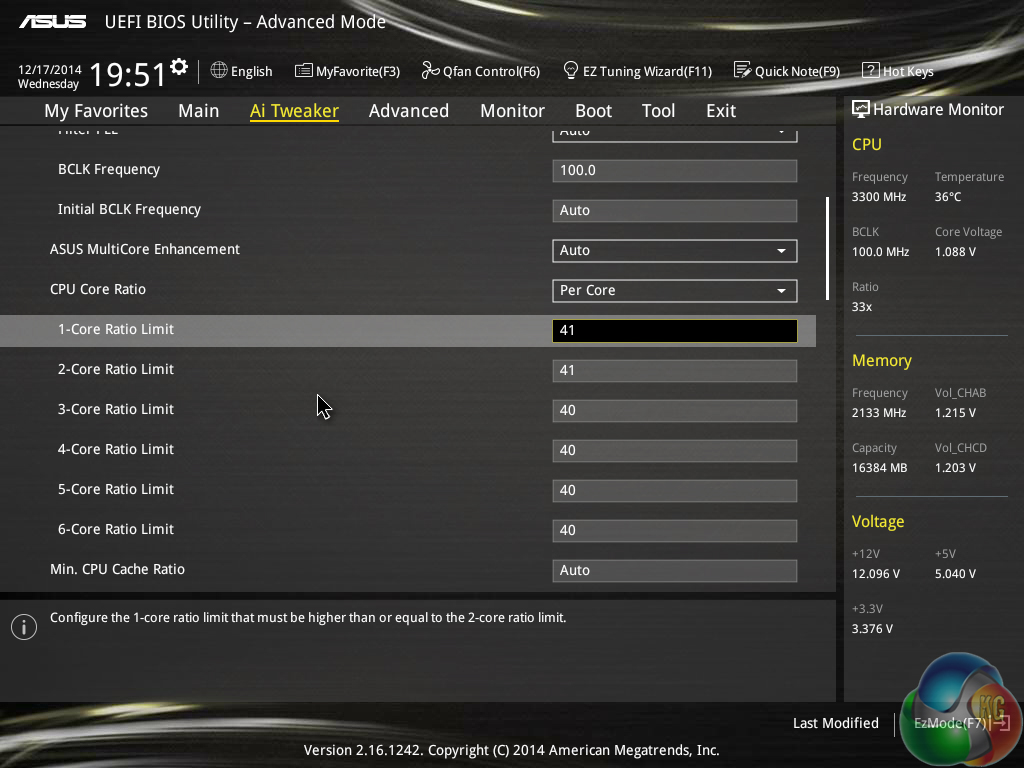Image resolution: width=1024 pixels, height=768 pixels.
Task: Click the memory capacity value 16384 MB
Action: [880, 468]
